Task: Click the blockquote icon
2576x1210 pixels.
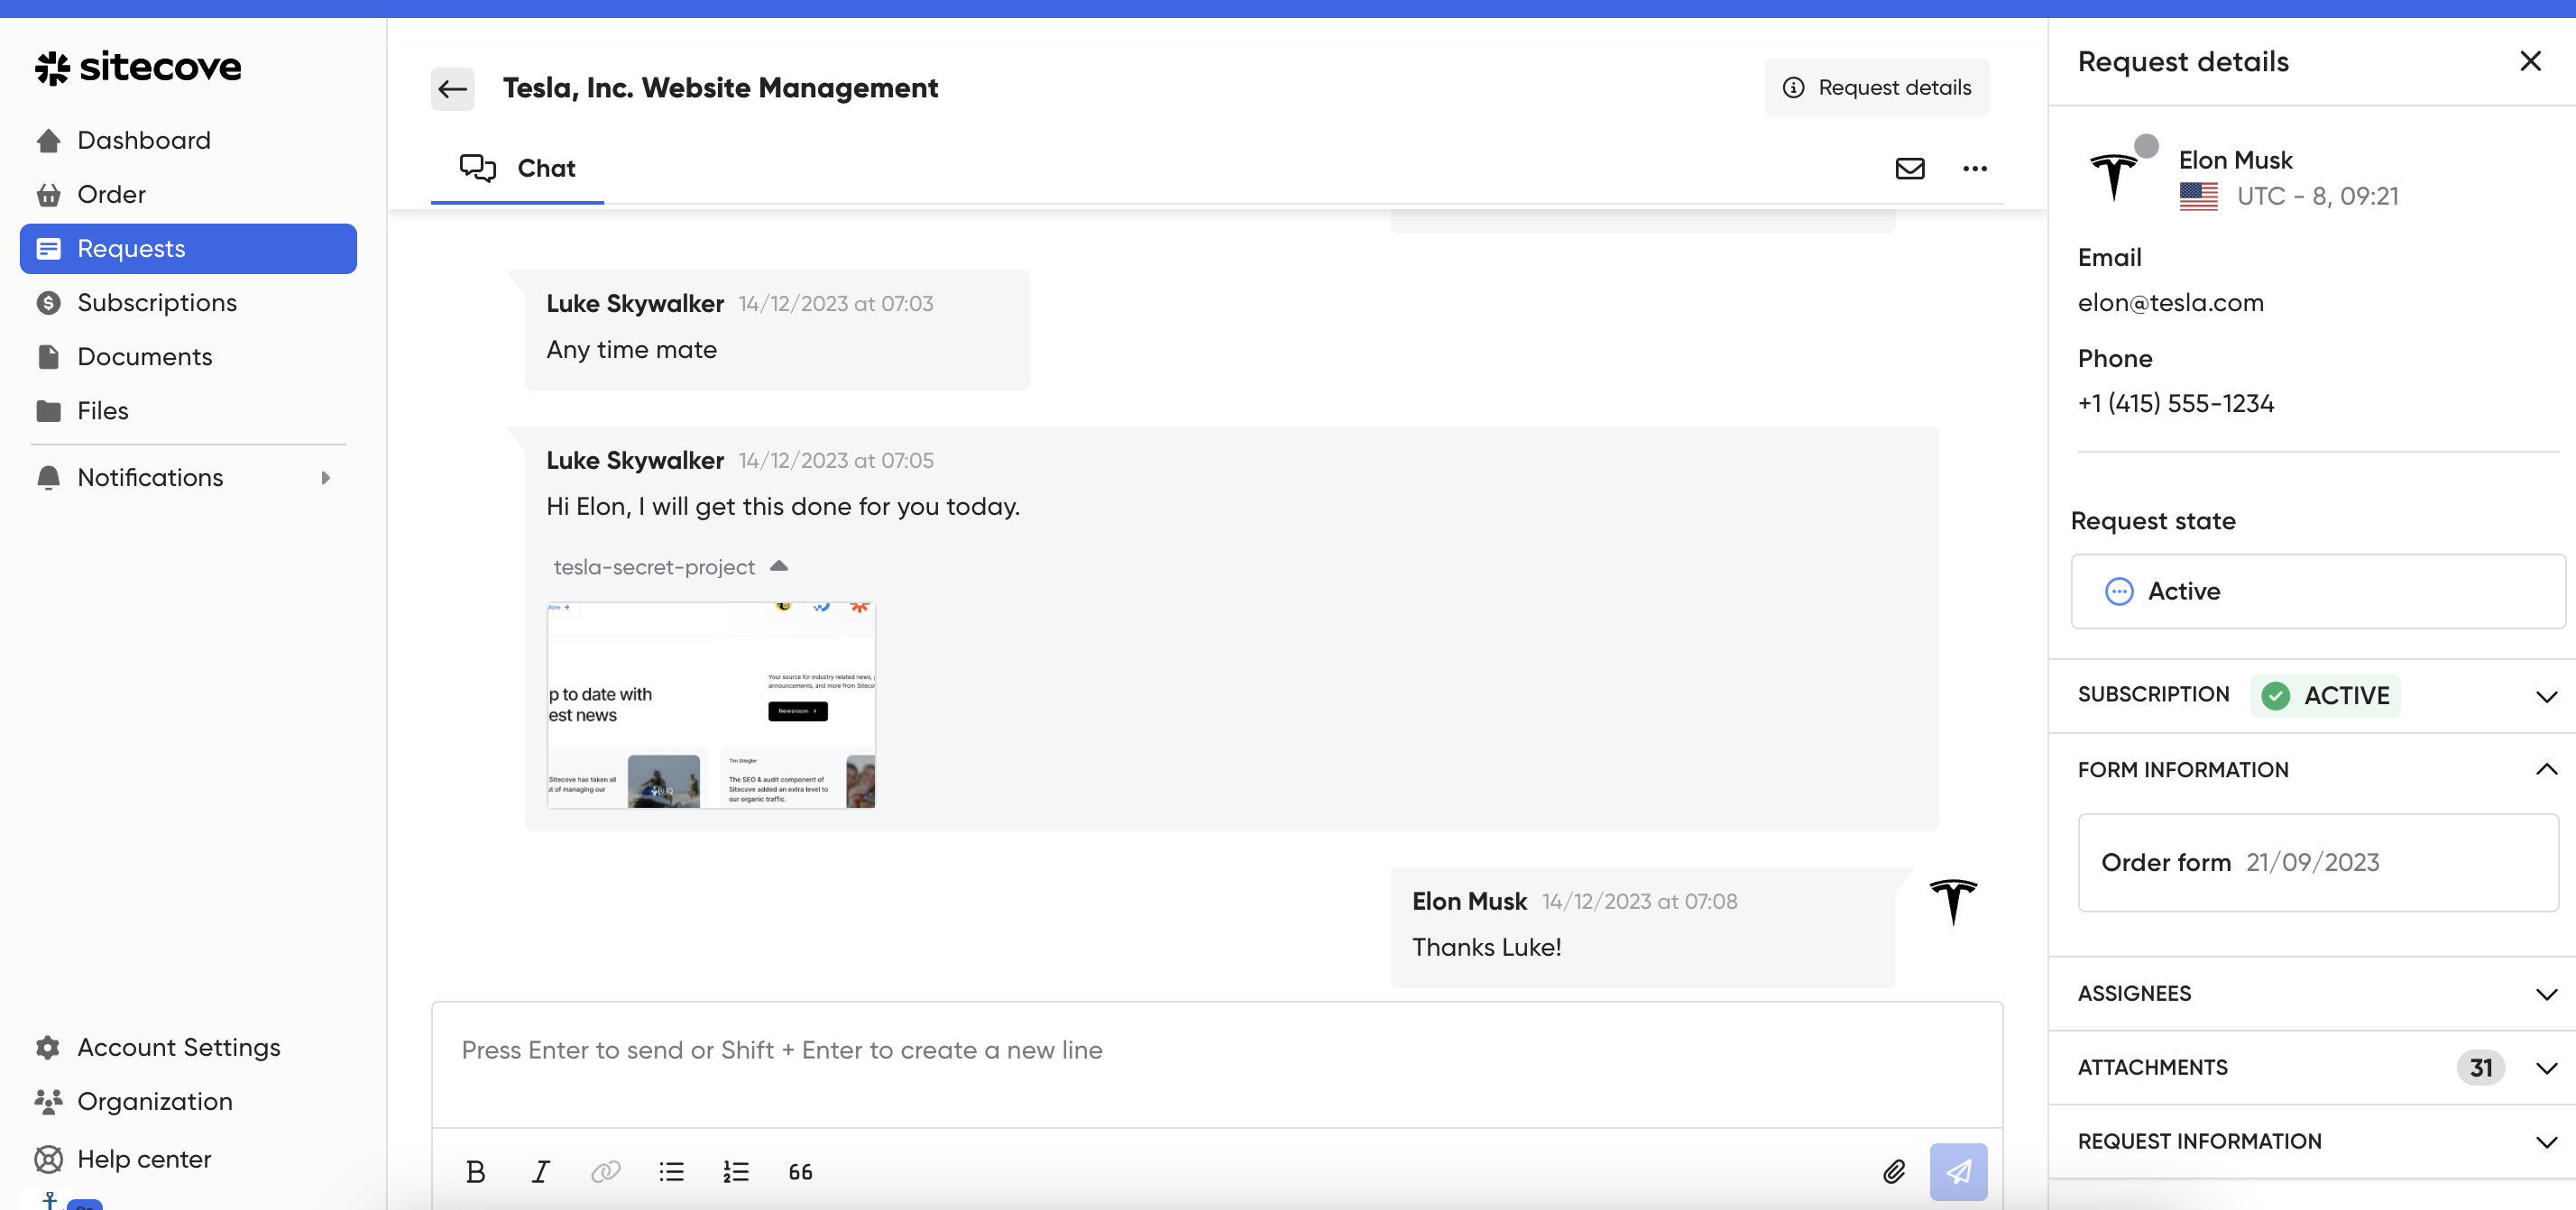Action: (800, 1171)
